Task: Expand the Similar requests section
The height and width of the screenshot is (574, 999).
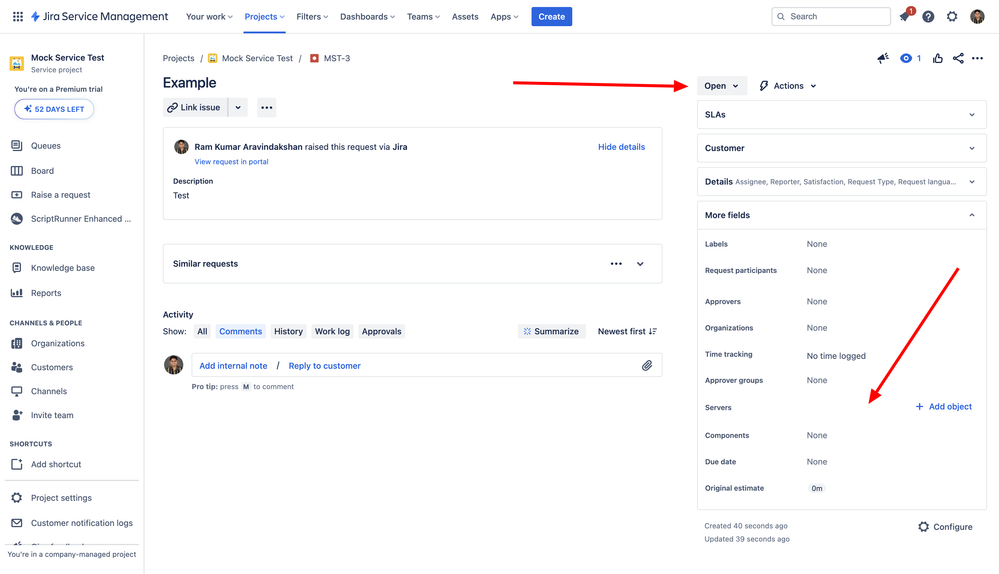Action: tap(640, 264)
